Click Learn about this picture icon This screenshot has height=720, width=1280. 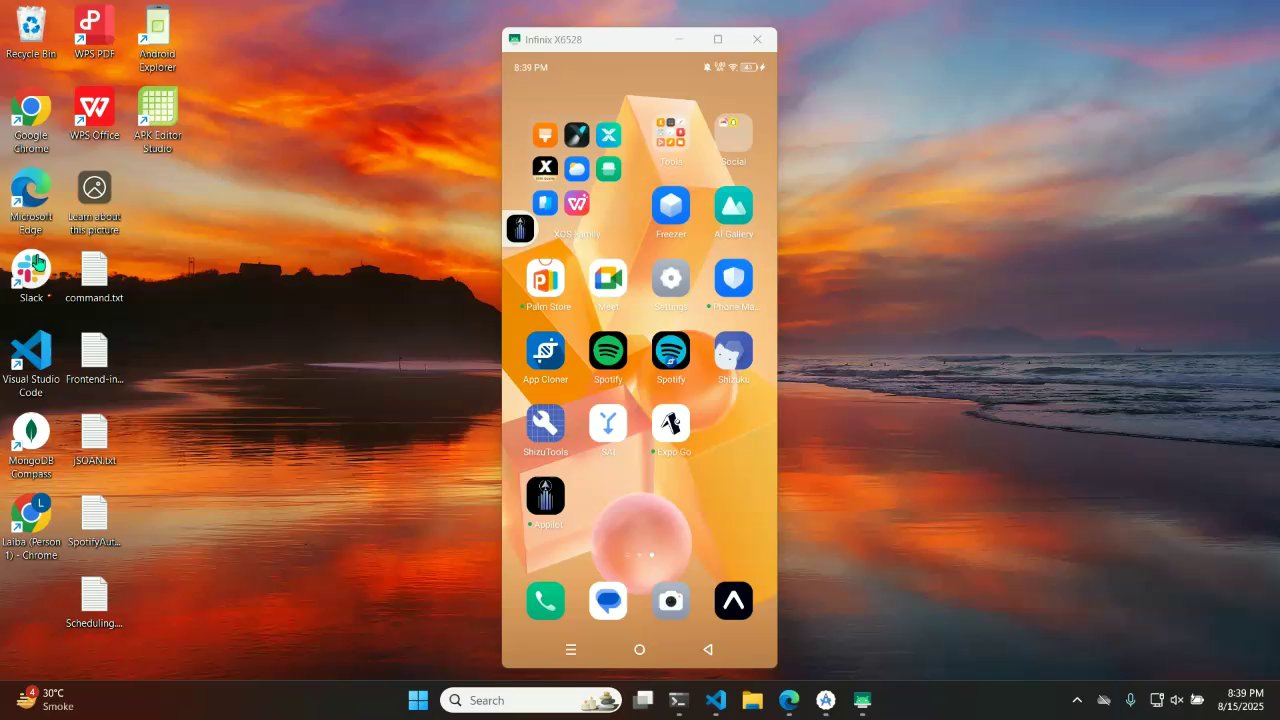click(x=94, y=203)
